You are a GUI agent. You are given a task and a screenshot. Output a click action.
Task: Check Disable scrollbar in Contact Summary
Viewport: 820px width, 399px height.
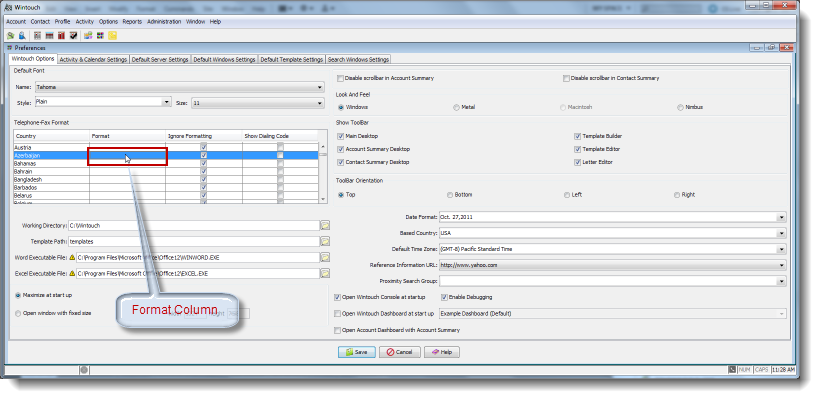pos(566,78)
